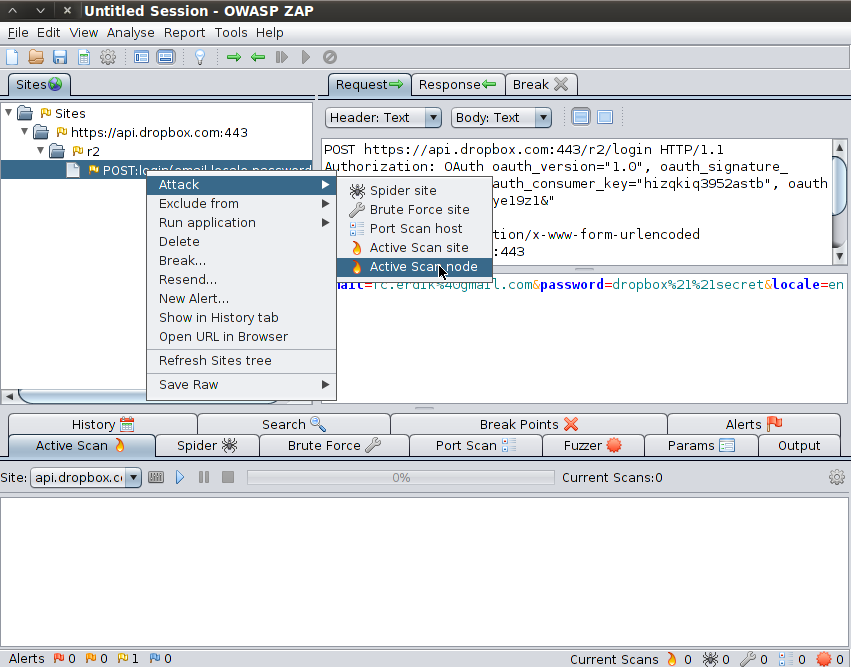
Task: Click the continue play toolbar icon
Action: pyautogui.click(x=306, y=57)
